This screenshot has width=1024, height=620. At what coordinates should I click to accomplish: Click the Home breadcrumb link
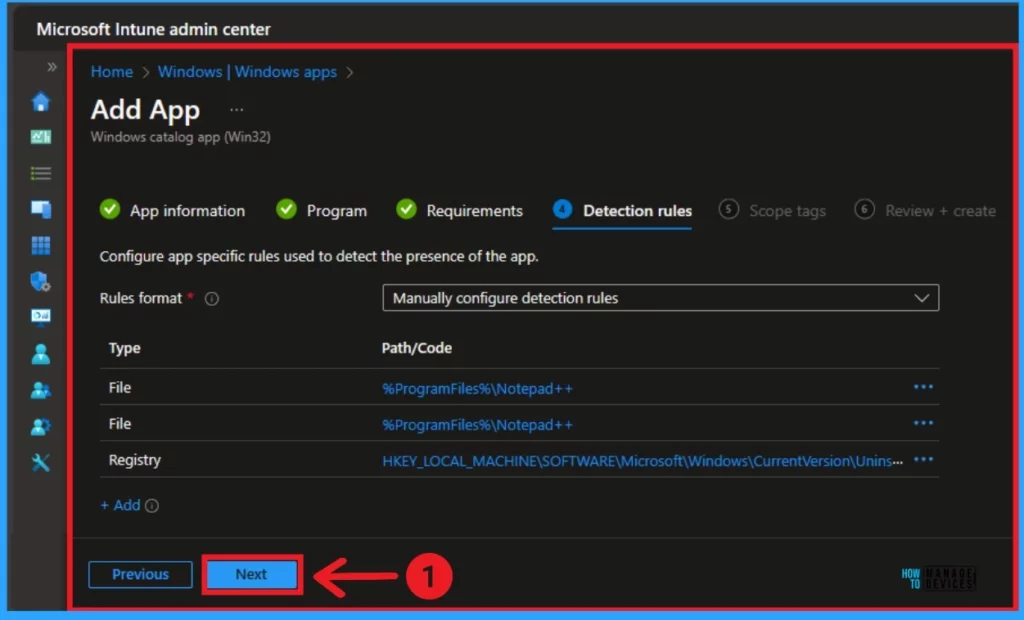tap(112, 72)
